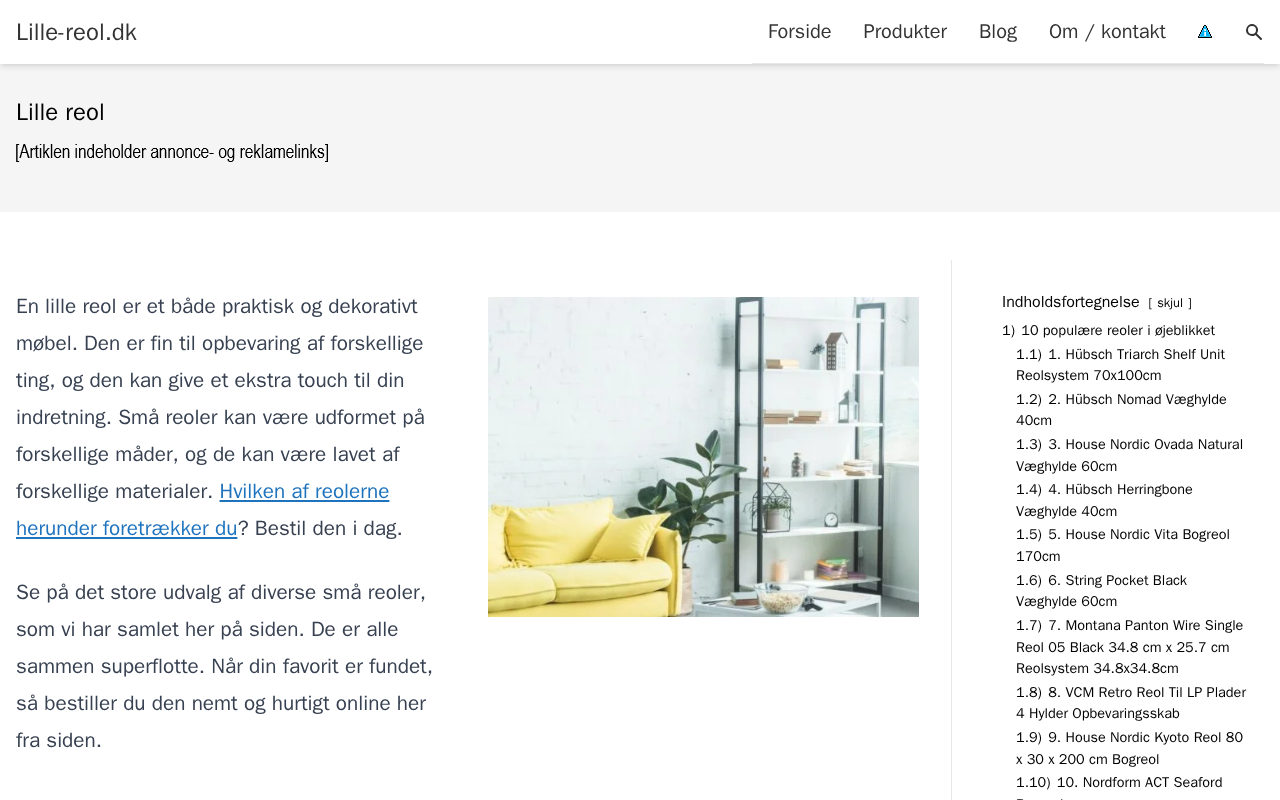Jump to House Nordic Ovada Natural section
The image size is (1280, 800).
[x=1129, y=455]
